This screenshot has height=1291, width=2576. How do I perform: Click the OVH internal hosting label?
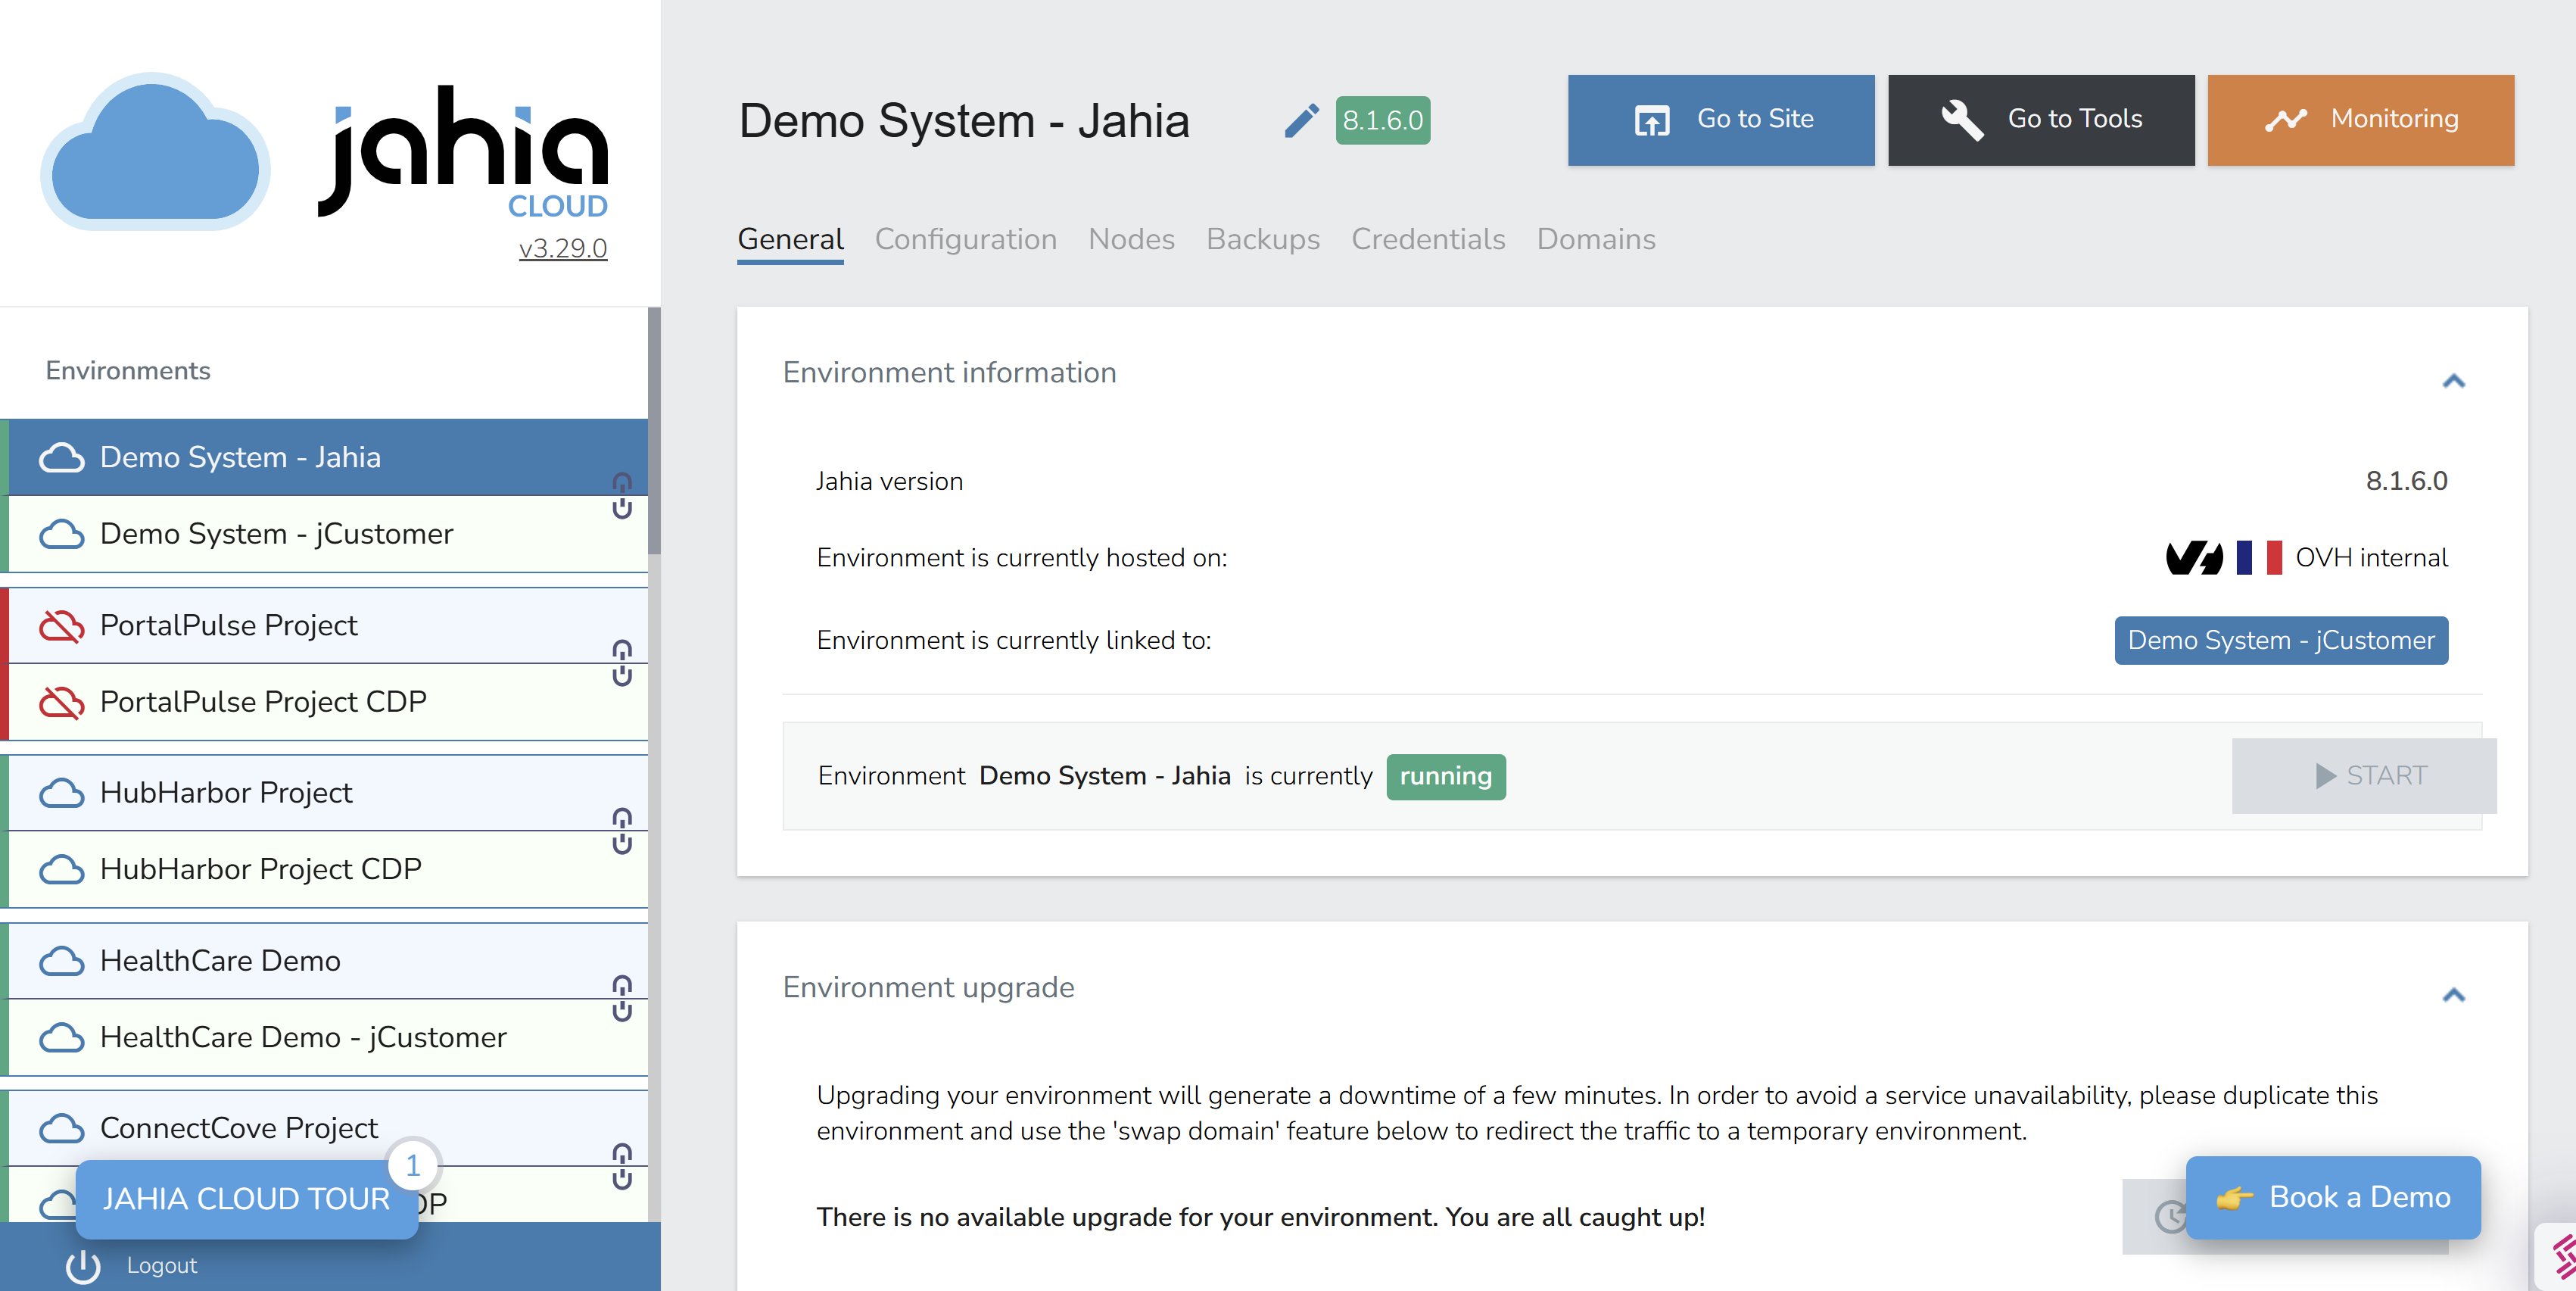[2371, 557]
